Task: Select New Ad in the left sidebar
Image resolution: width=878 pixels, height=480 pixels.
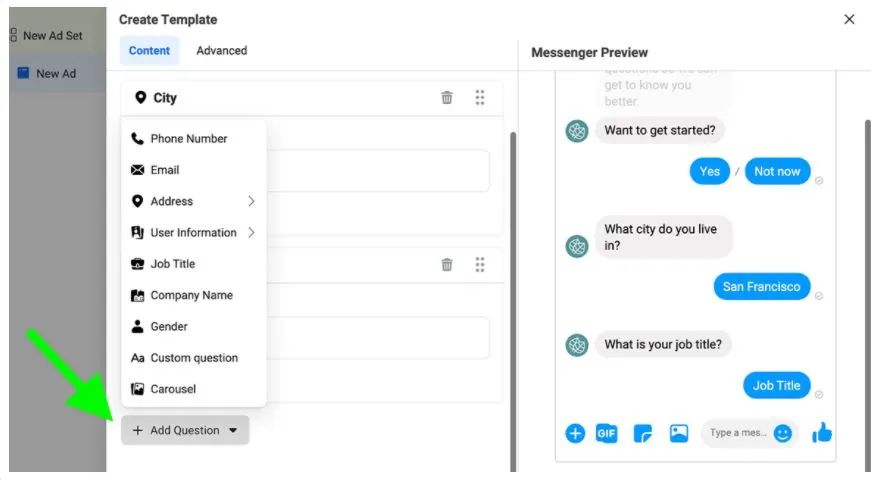Action: 55,73
